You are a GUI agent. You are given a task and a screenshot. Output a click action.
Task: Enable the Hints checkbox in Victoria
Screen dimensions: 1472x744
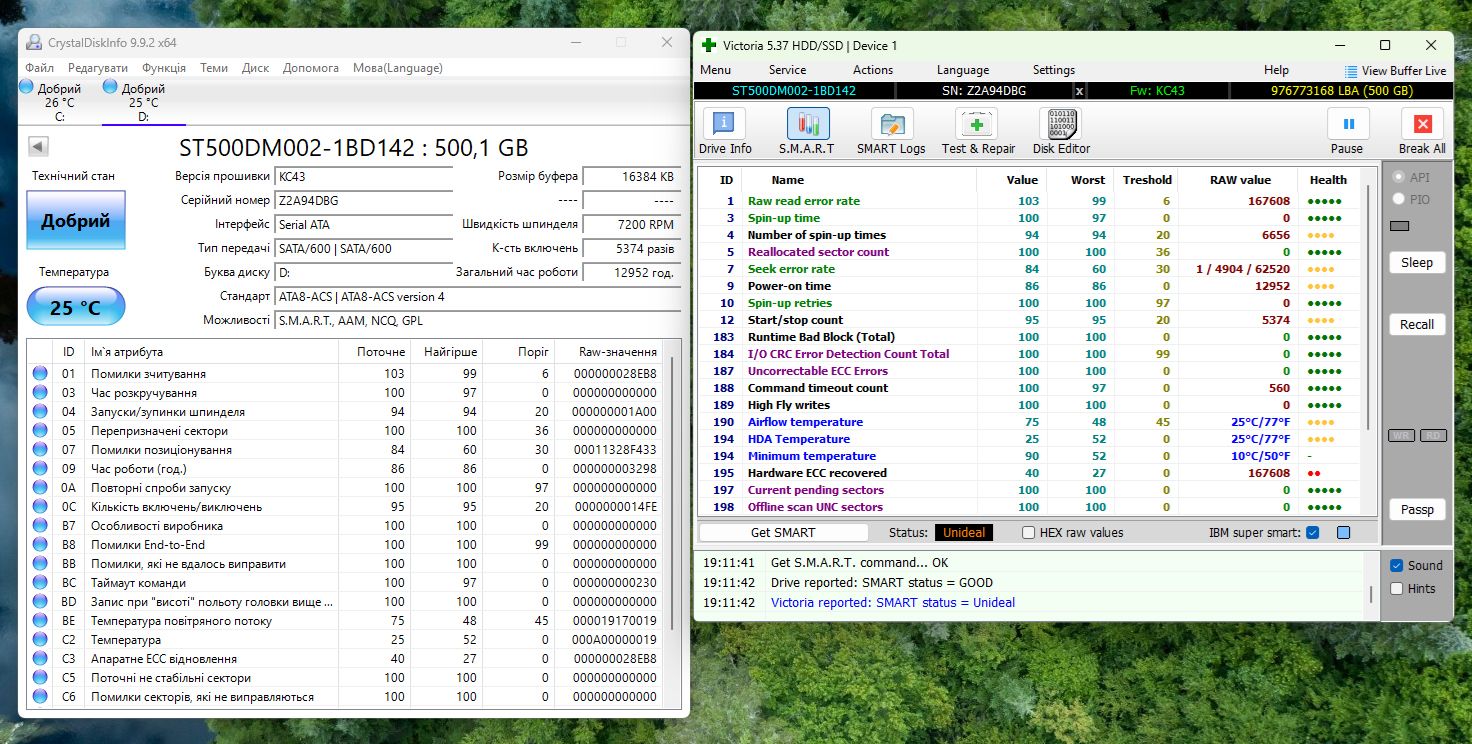pos(1397,589)
